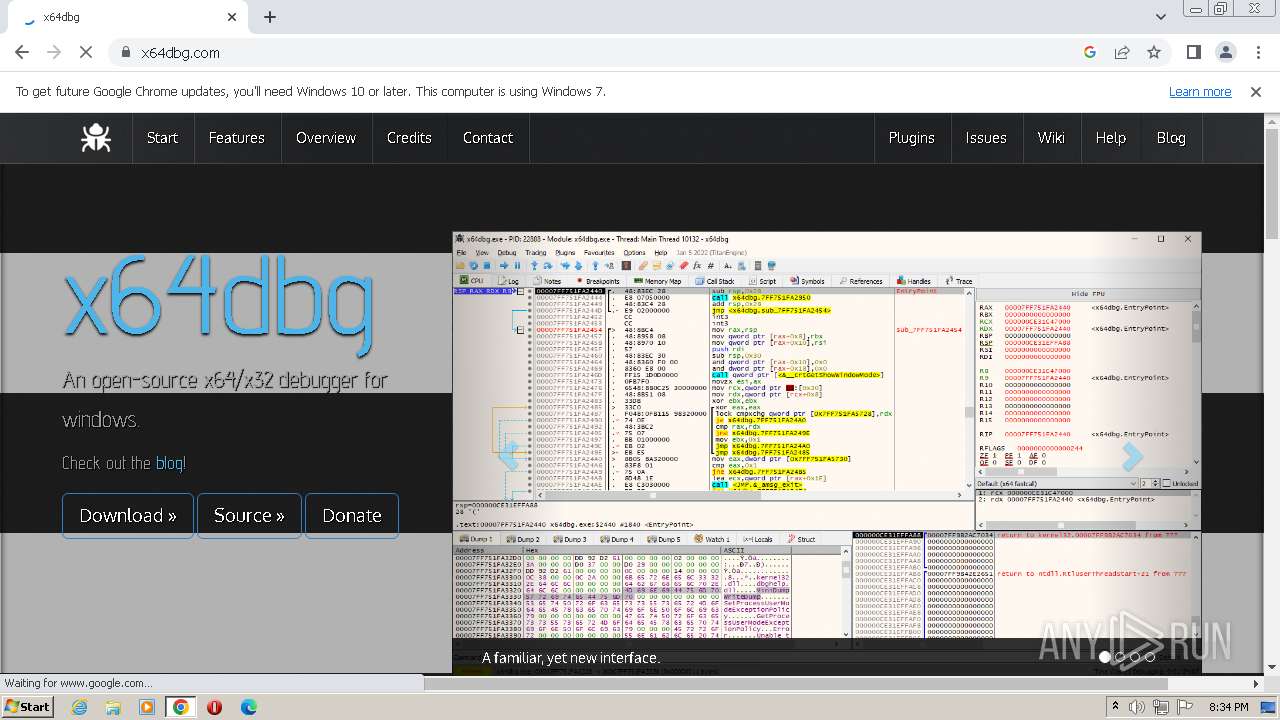Show hidden tray icons arrow
The width and height of the screenshot is (1280, 720).
[x=1117, y=707]
